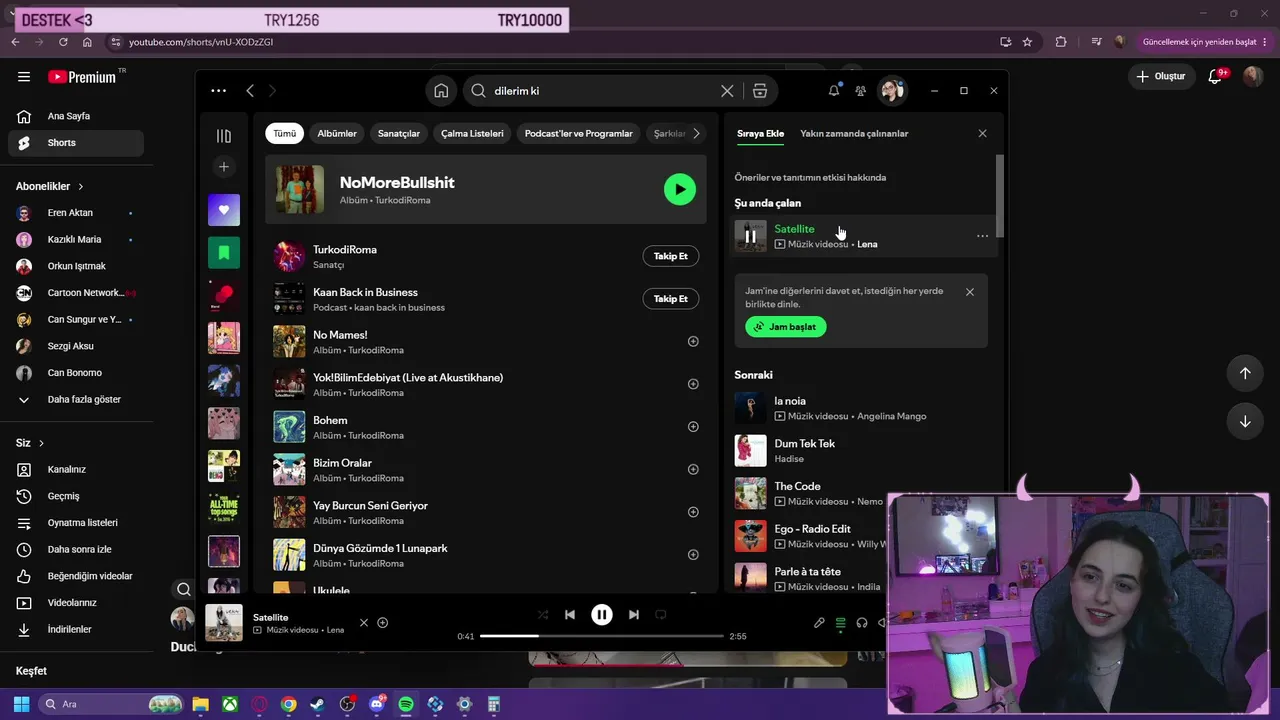Screen dimensions: 1280x720
Task: Open Spotify home via the house icon
Action: 441,91
